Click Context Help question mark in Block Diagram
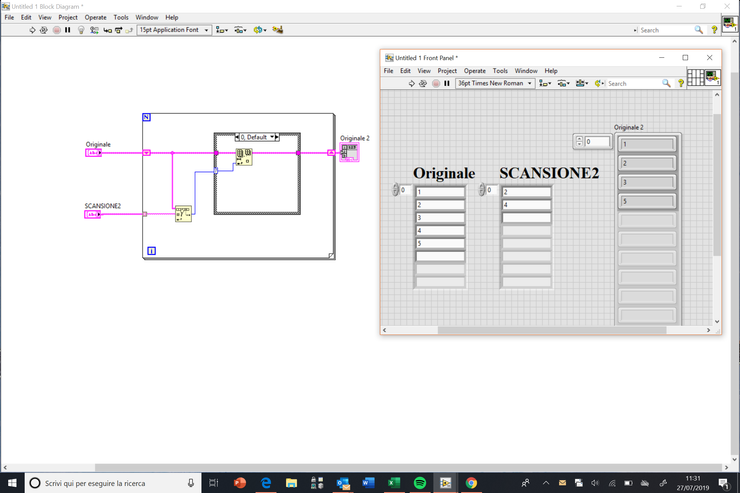 point(714,30)
